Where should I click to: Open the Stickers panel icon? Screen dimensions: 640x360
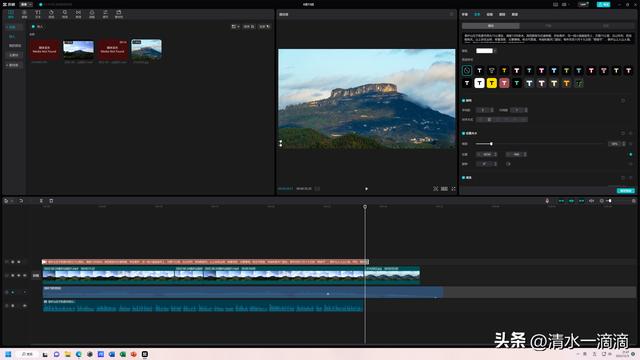(51, 14)
